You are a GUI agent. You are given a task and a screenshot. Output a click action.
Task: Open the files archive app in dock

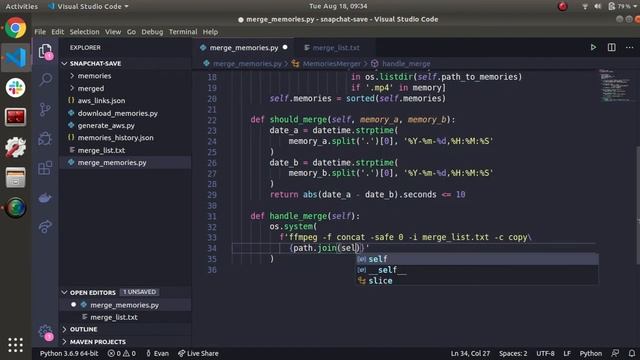[16, 178]
